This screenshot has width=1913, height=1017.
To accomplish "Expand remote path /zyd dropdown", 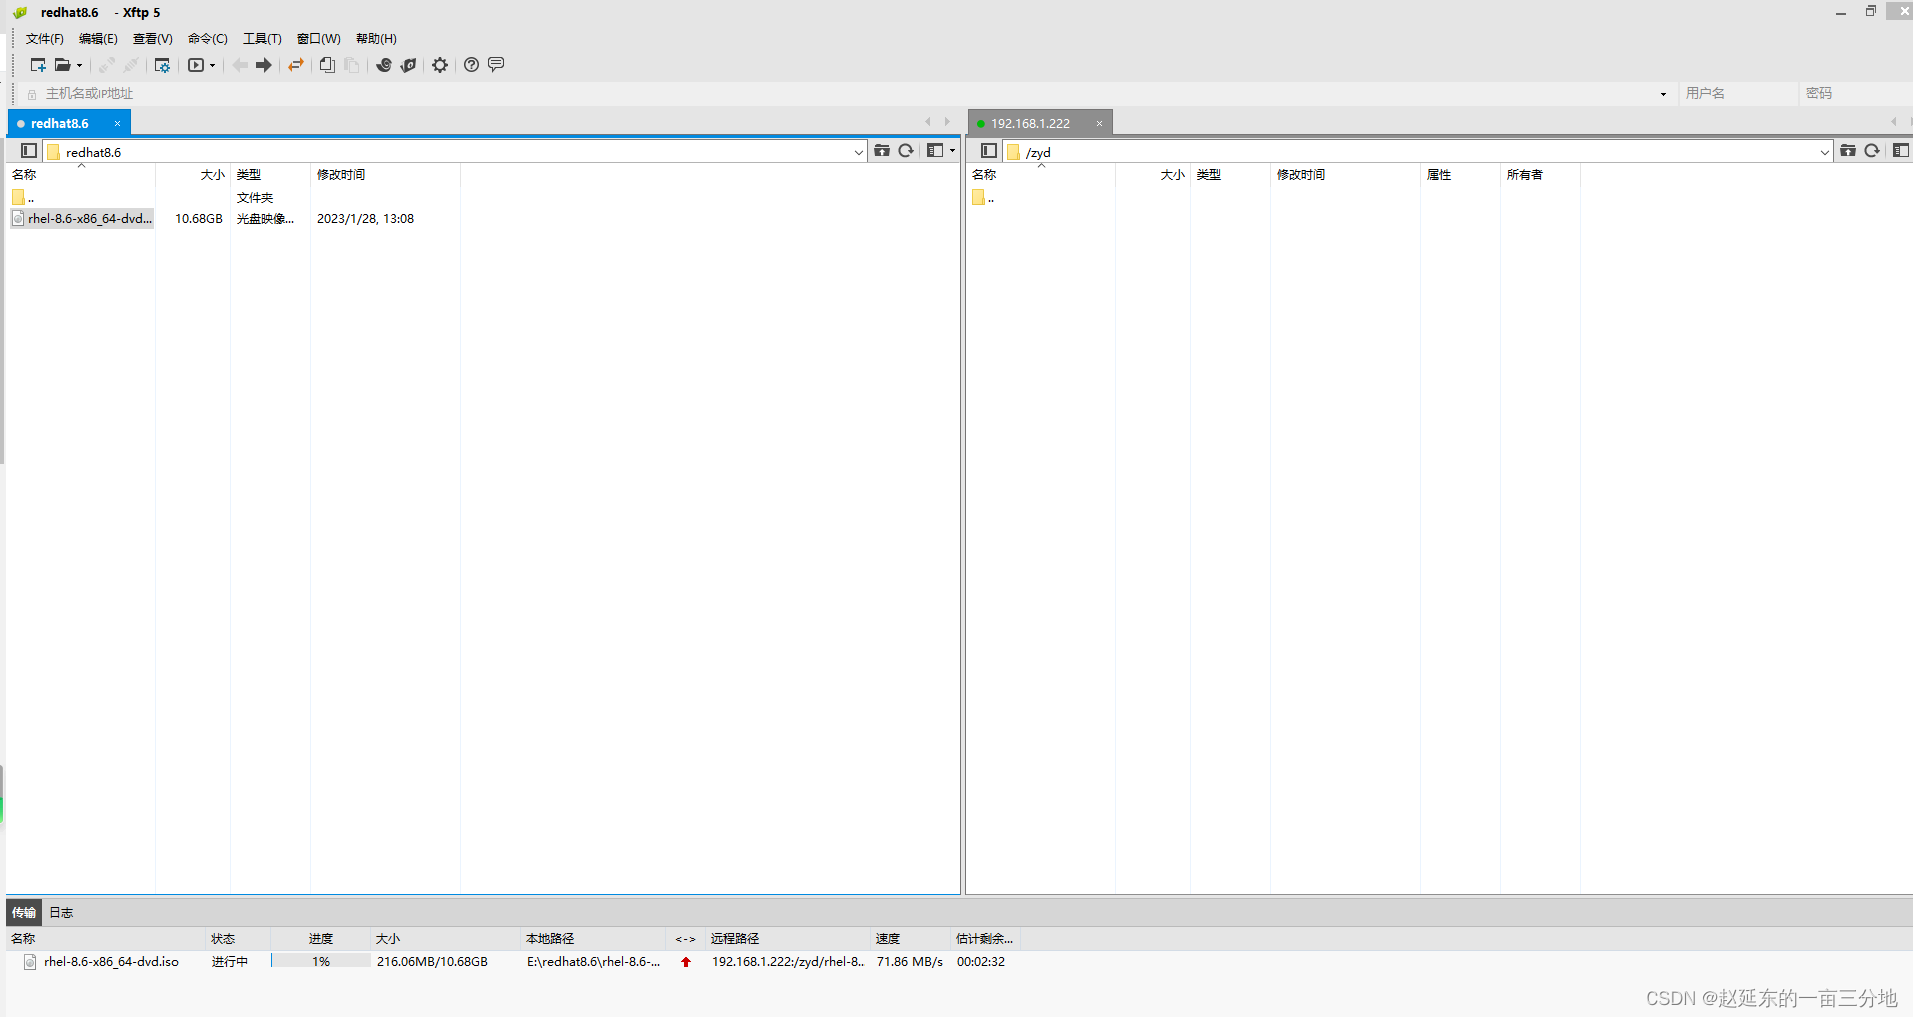I will pyautogui.click(x=1825, y=152).
